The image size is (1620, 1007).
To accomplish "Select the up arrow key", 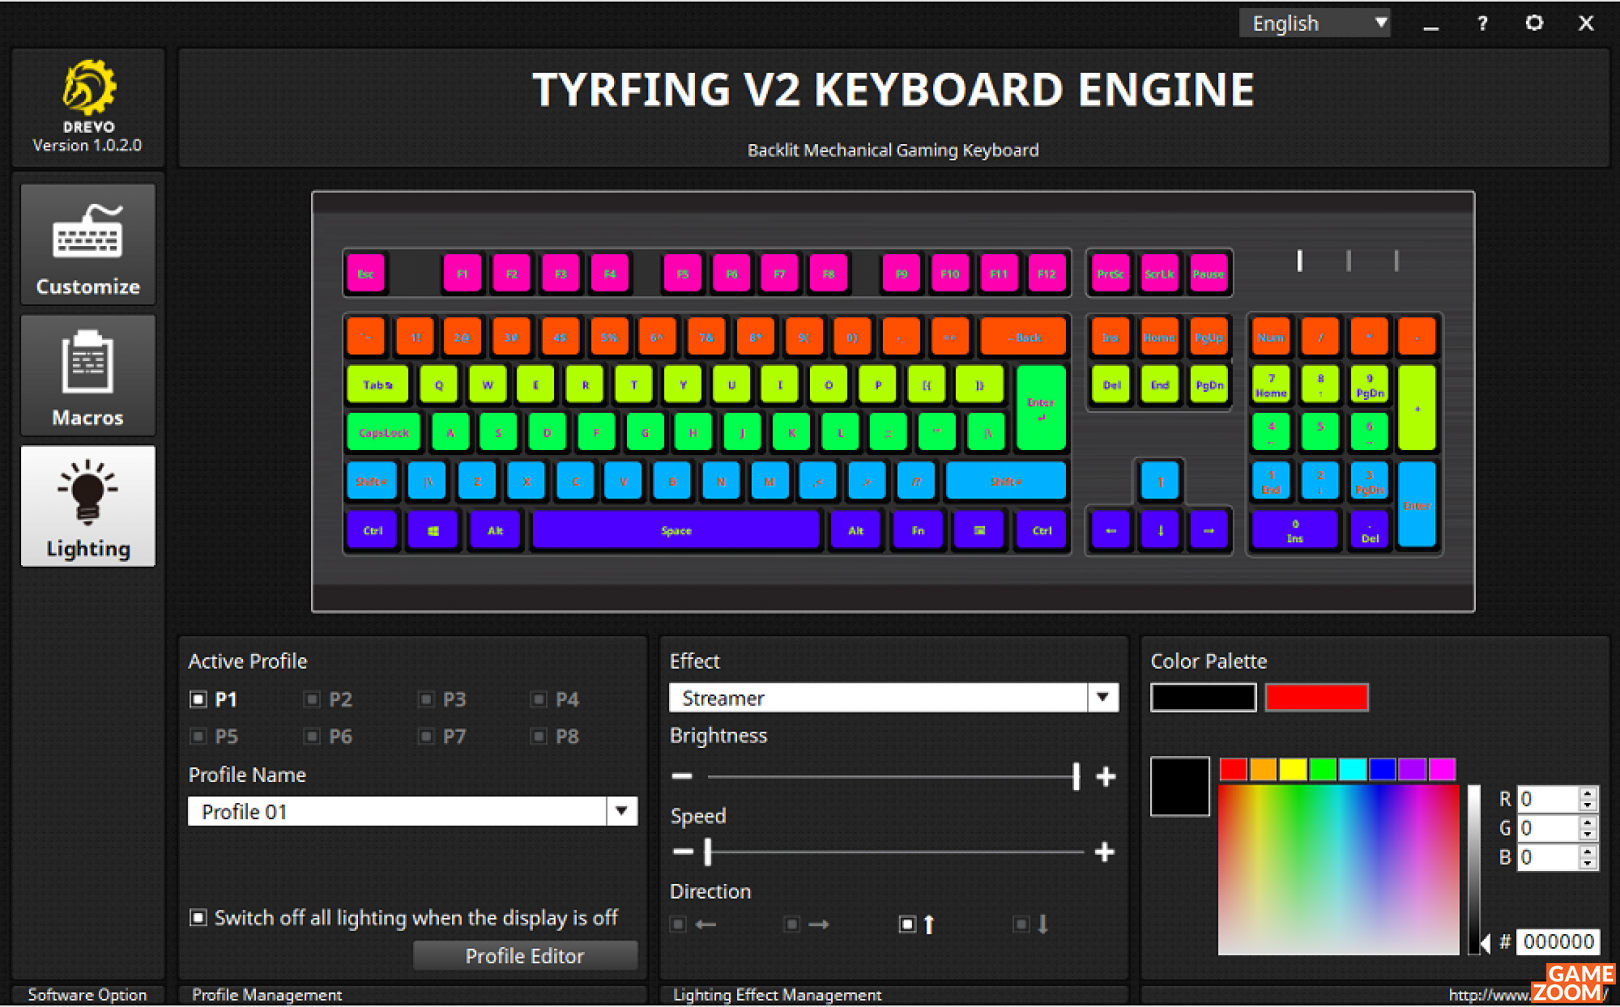I will [1160, 481].
